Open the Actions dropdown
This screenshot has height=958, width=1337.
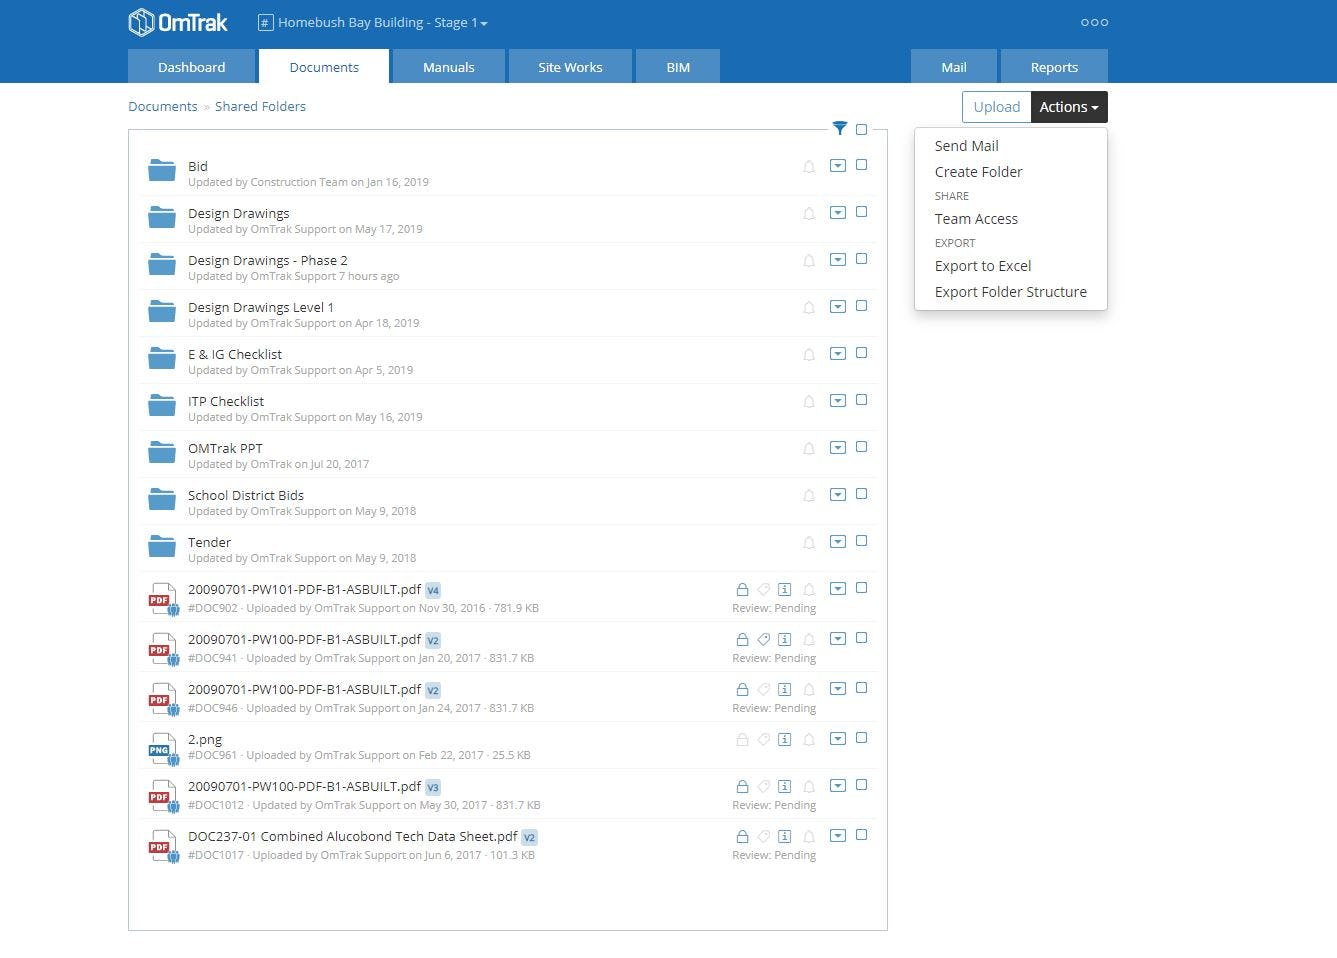pyautogui.click(x=1067, y=106)
